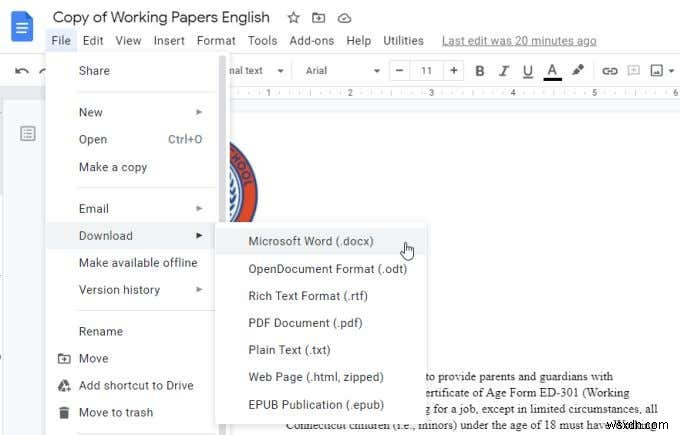Click the Move folder icon in the menu

(64, 359)
